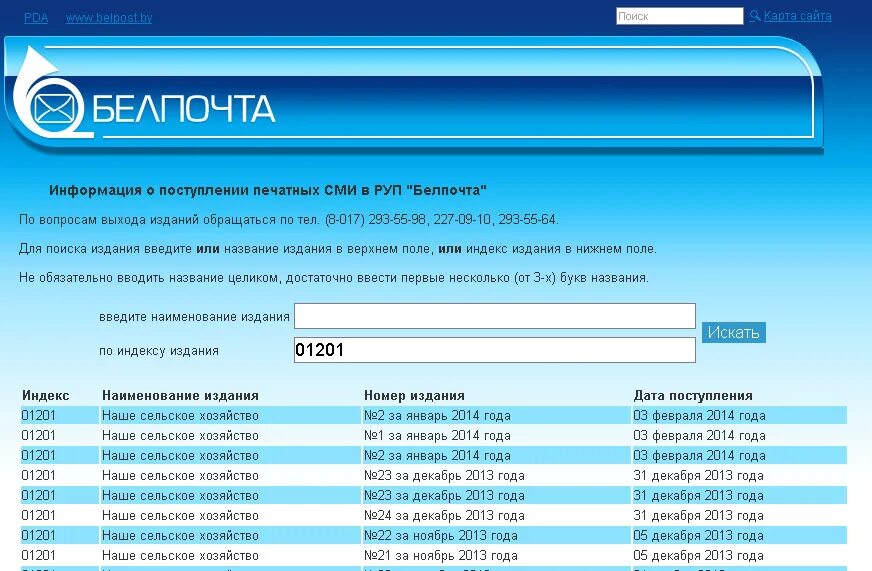The image size is (872, 571).
Task: Click the phone number line starting По вопросам
Action: tap(289, 220)
